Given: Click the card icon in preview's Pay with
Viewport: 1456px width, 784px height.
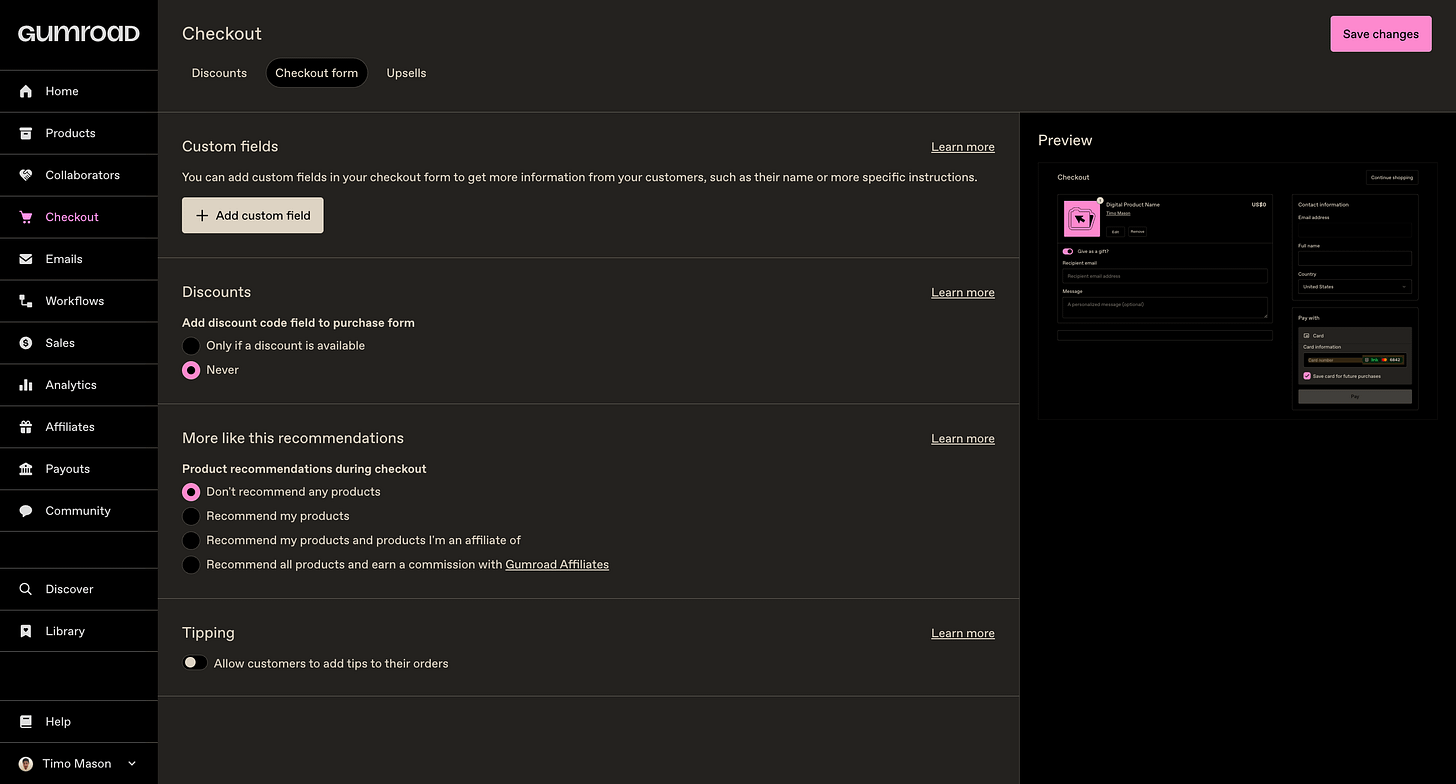Looking at the screenshot, I should (x=1307, y=336).
